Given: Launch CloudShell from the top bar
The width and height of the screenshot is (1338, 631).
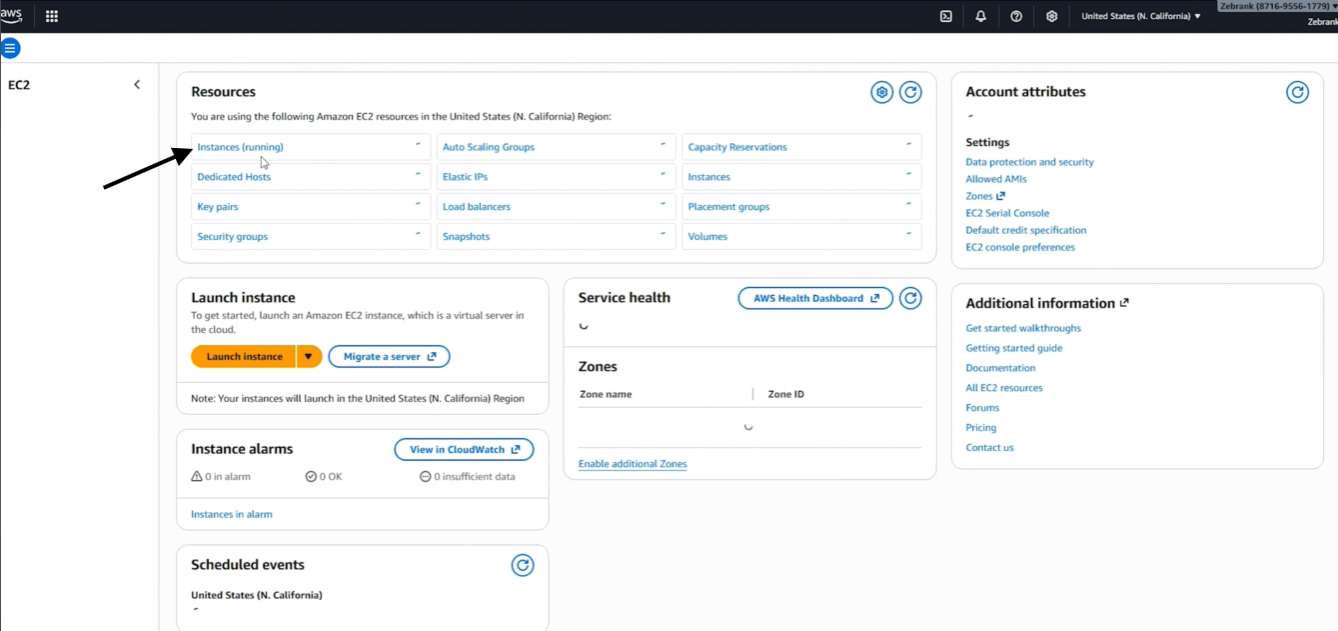Looking at the screenshot, I should click(946, 16).
